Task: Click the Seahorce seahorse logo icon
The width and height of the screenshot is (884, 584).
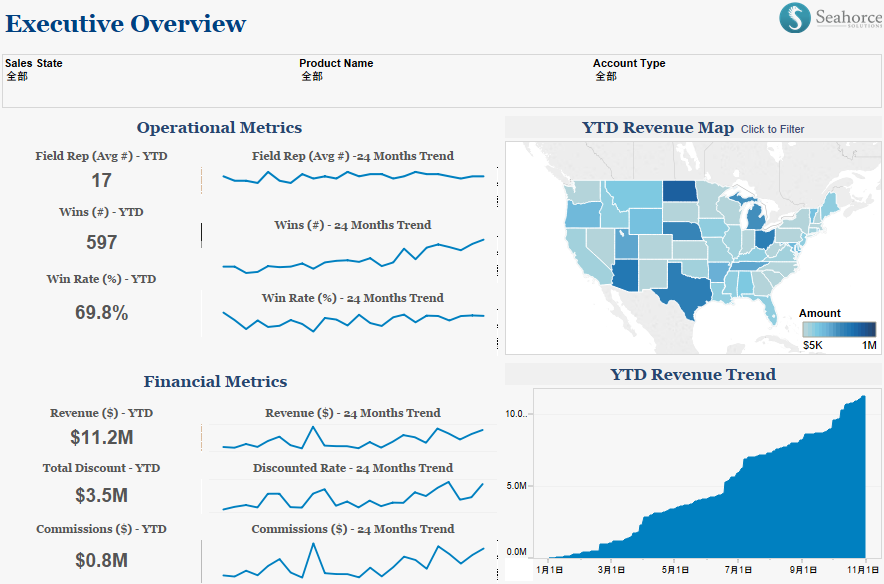Action: pyautogui.click(x=796, y=18)
